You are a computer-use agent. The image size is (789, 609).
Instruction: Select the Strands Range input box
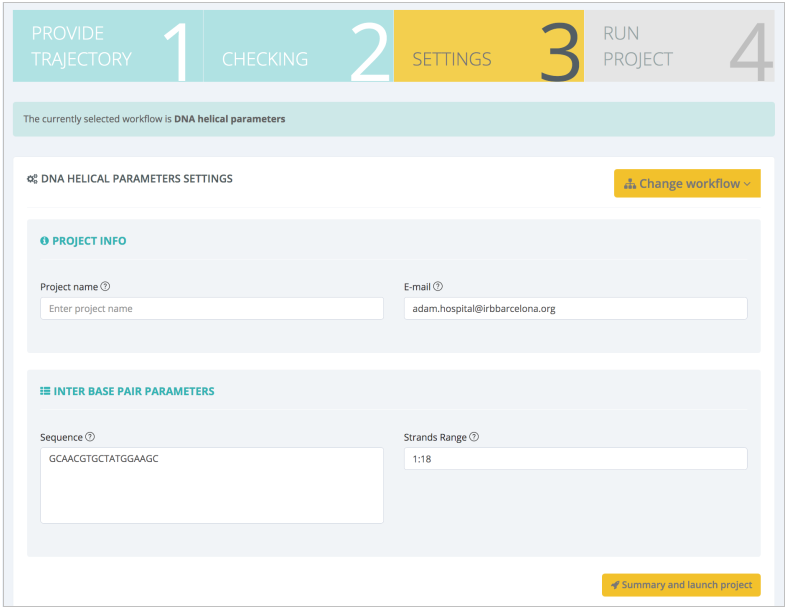click(575, 459)
